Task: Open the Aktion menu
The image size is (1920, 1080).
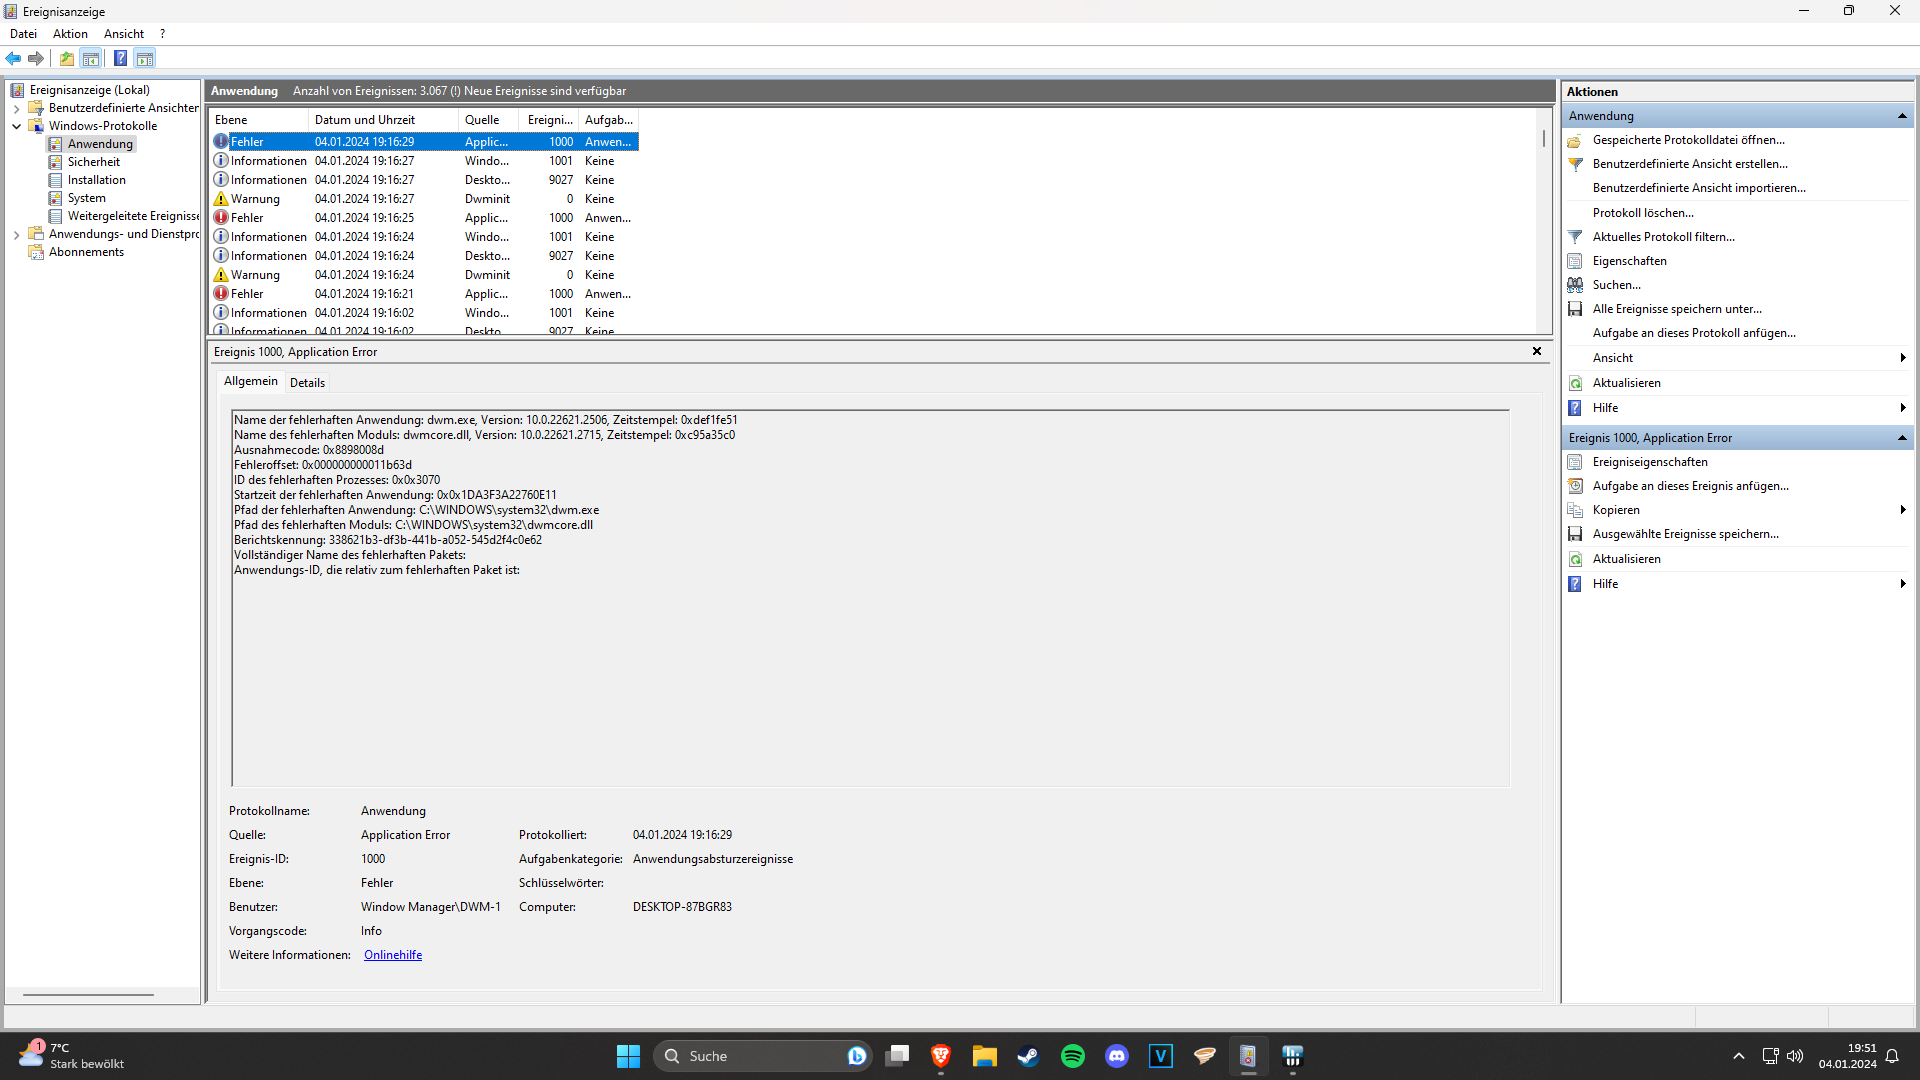Action: [x=70, y=34]
